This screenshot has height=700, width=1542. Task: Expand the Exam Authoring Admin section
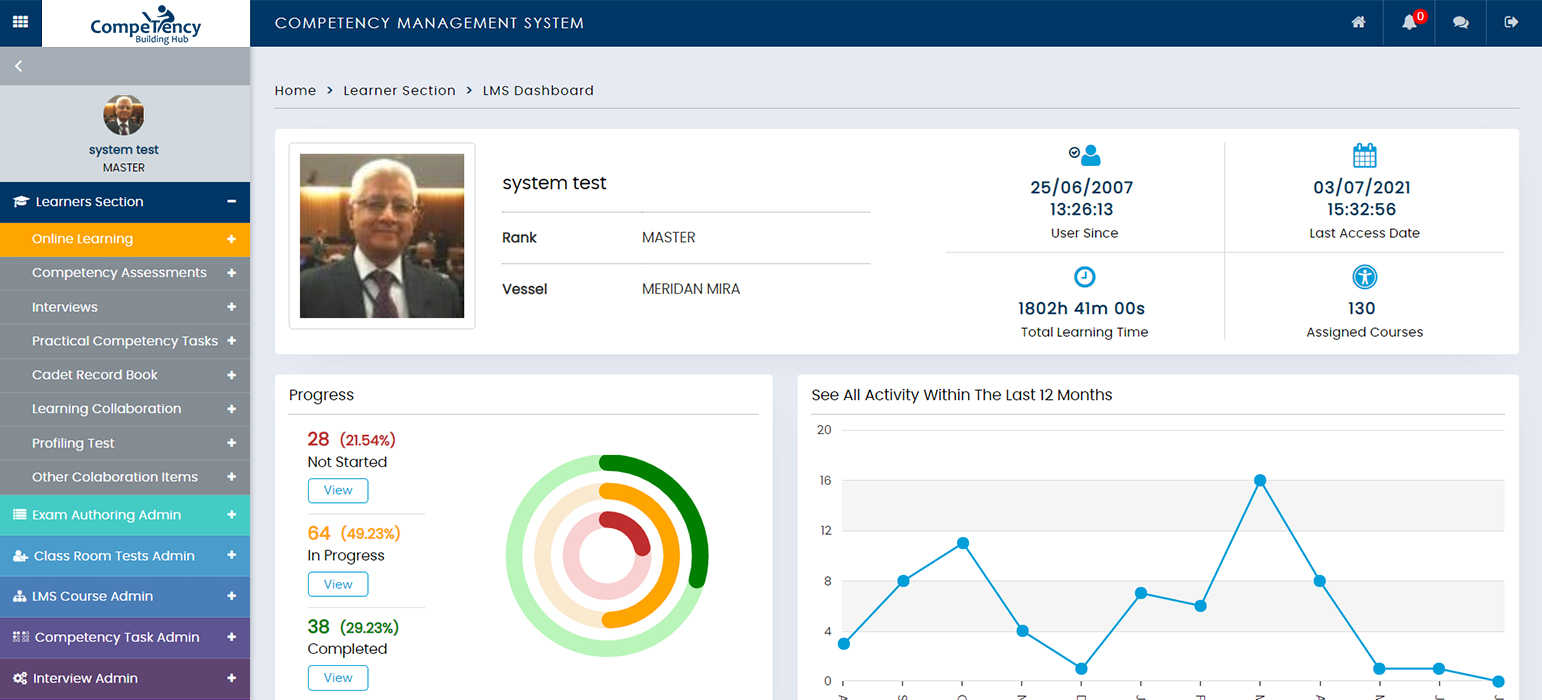(x=231, y=515)
